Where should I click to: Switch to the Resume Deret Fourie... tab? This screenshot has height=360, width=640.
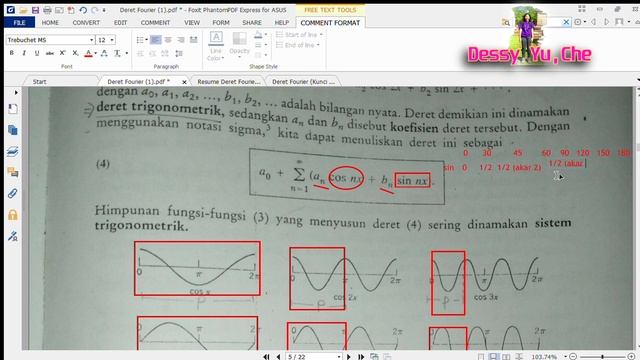tap(229, 82)
